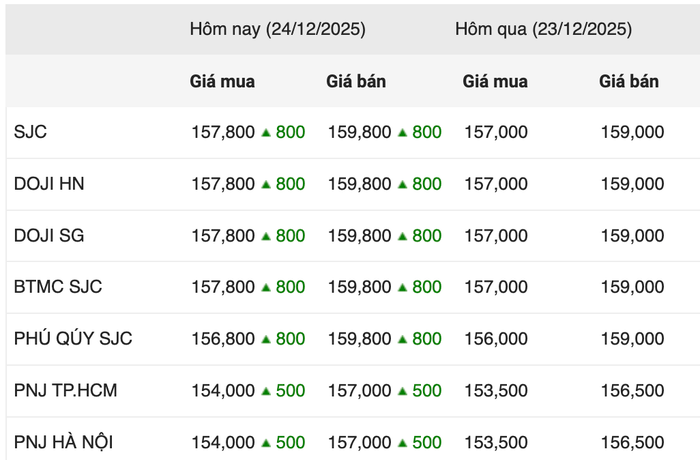
Task: Click the up arrow beside SJC buying price
Action: click(x=266, y=132)
